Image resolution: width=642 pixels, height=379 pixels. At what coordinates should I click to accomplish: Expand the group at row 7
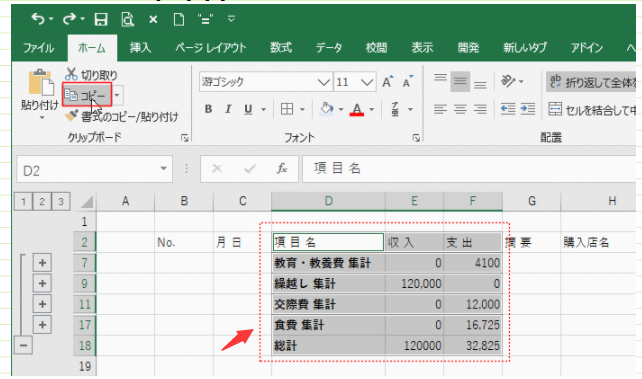(42, 263)
